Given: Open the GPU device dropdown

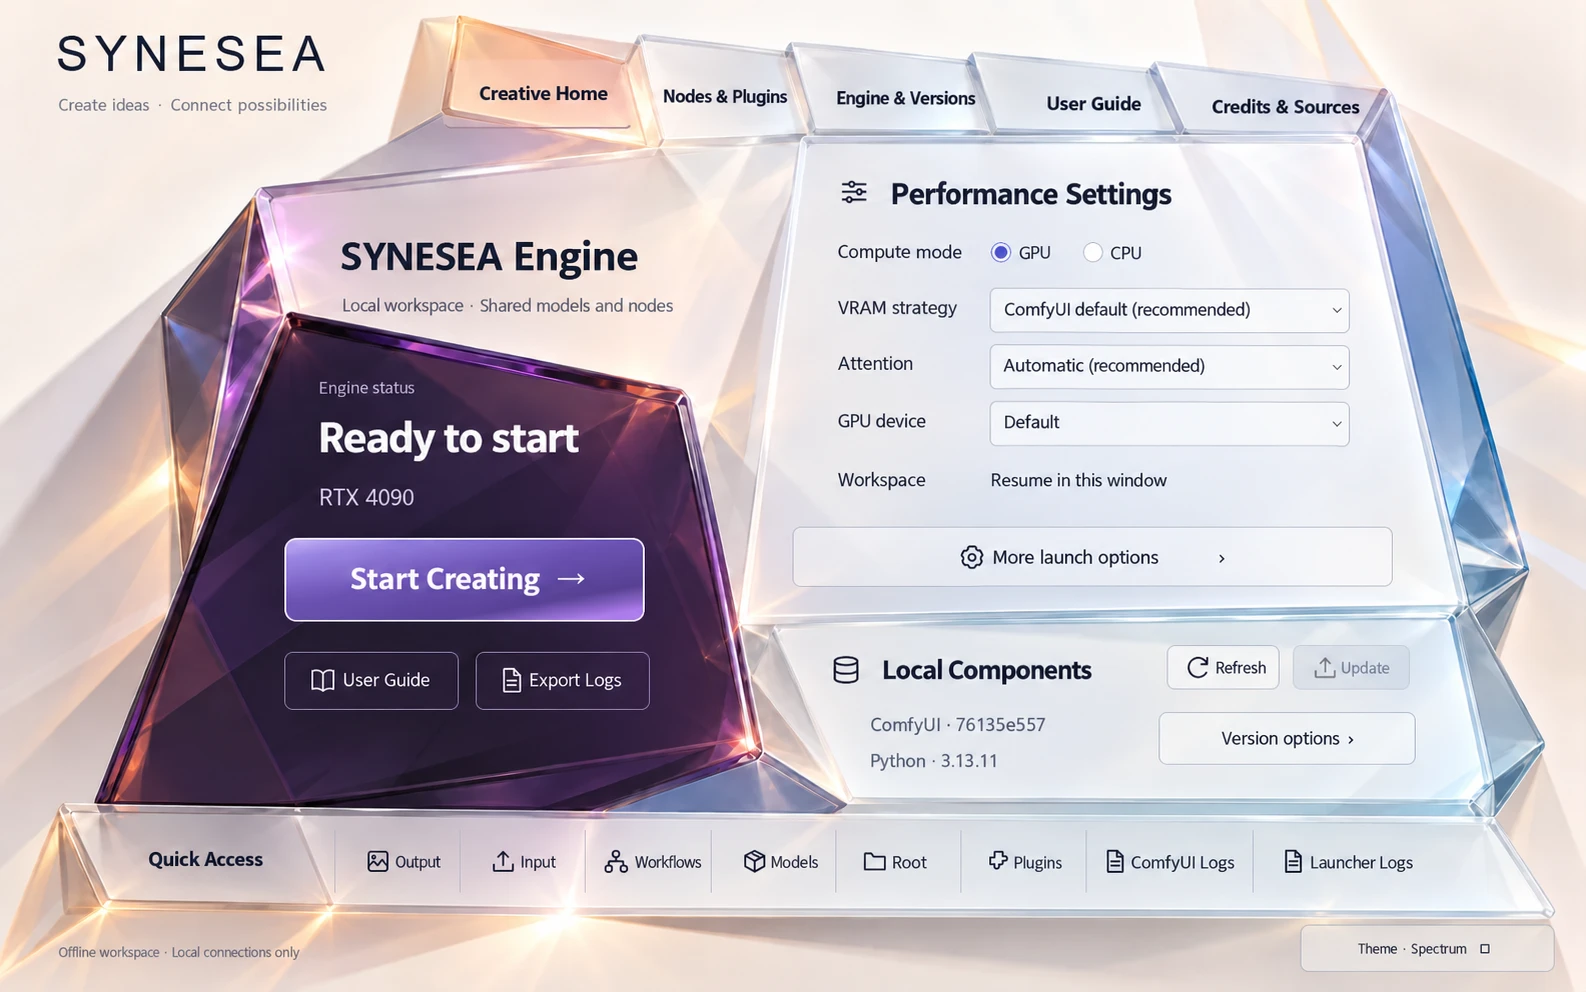Looking at the screenshot, I should point(1169,423).
